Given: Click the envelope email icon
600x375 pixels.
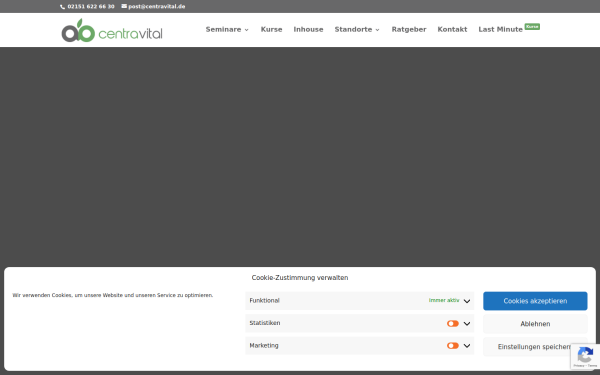Looking at the screenshot, I should [x=124, y=6].
